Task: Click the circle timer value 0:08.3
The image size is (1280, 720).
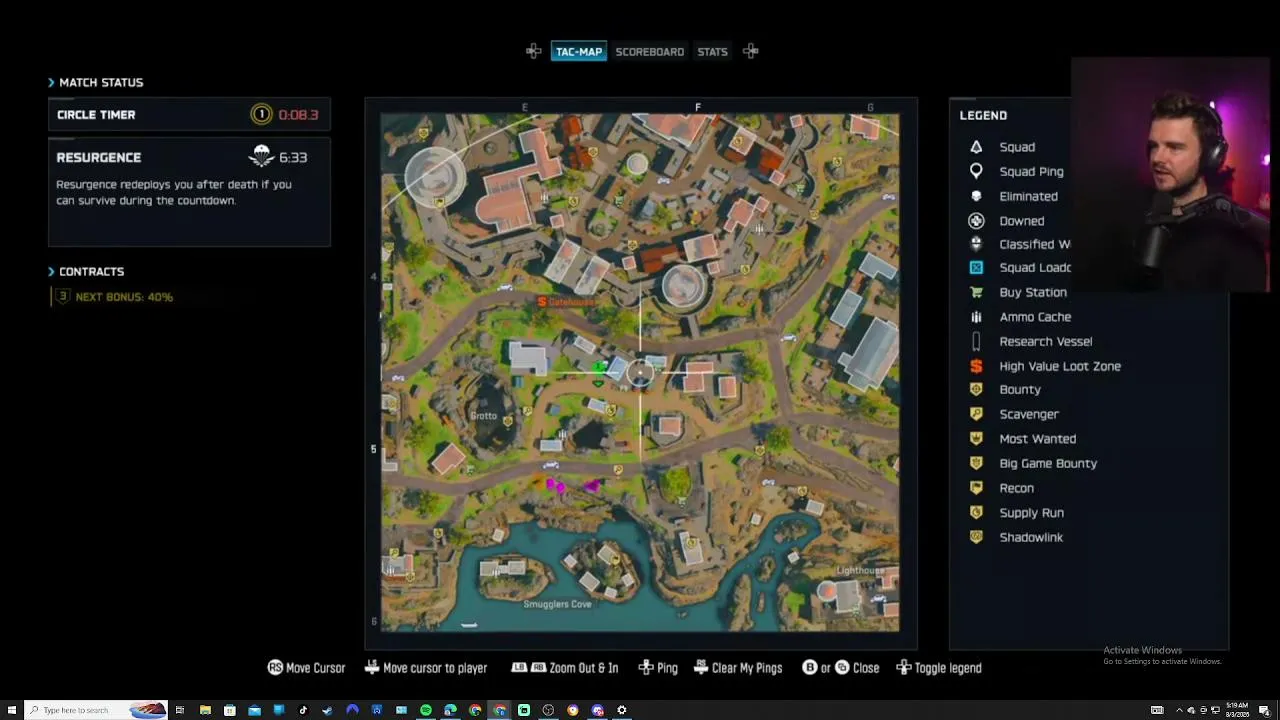Action: pyautogui.click(x=298, y=114)
